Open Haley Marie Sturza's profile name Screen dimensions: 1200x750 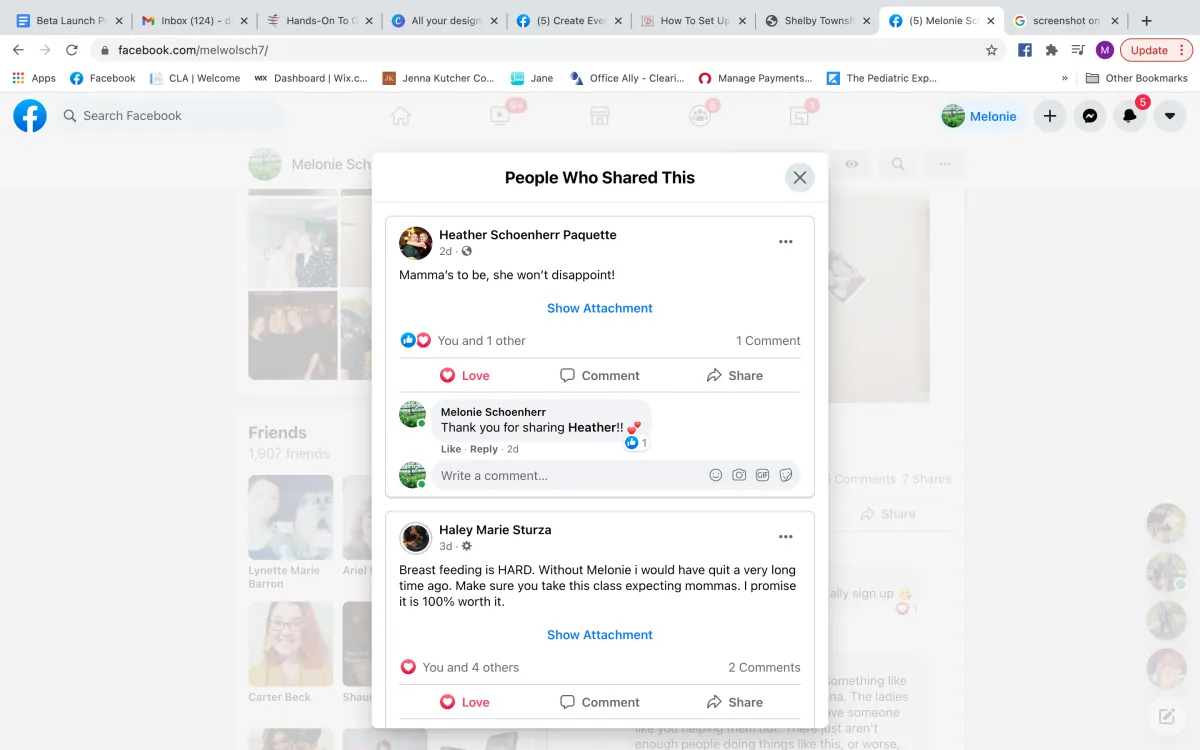pyautogui.click(x=495, y=530)
